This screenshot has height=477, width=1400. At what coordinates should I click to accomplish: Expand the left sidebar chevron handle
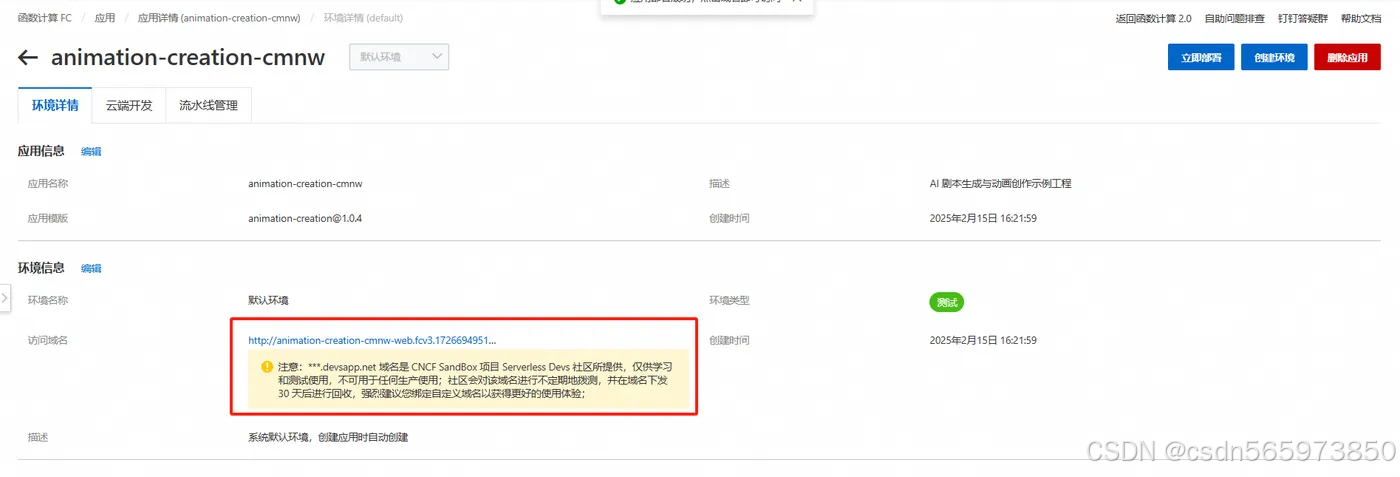pos(5,297)
